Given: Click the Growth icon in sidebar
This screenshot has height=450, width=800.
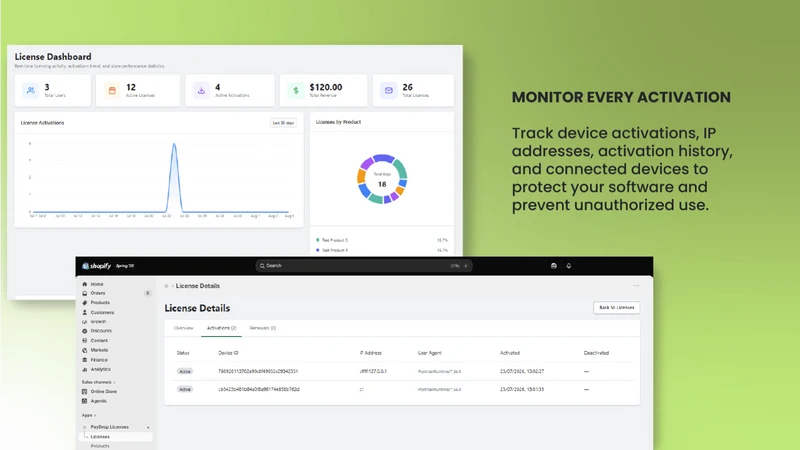Looking at the screenshot, I should [x=85, y=322].
